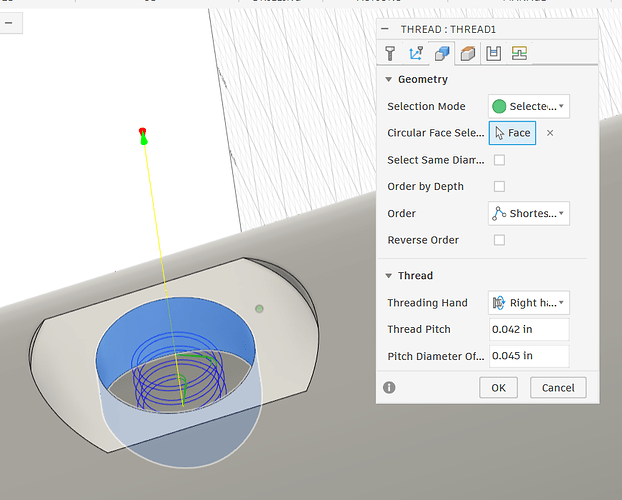Open the Heights tab icon

[x=468, y=53]
